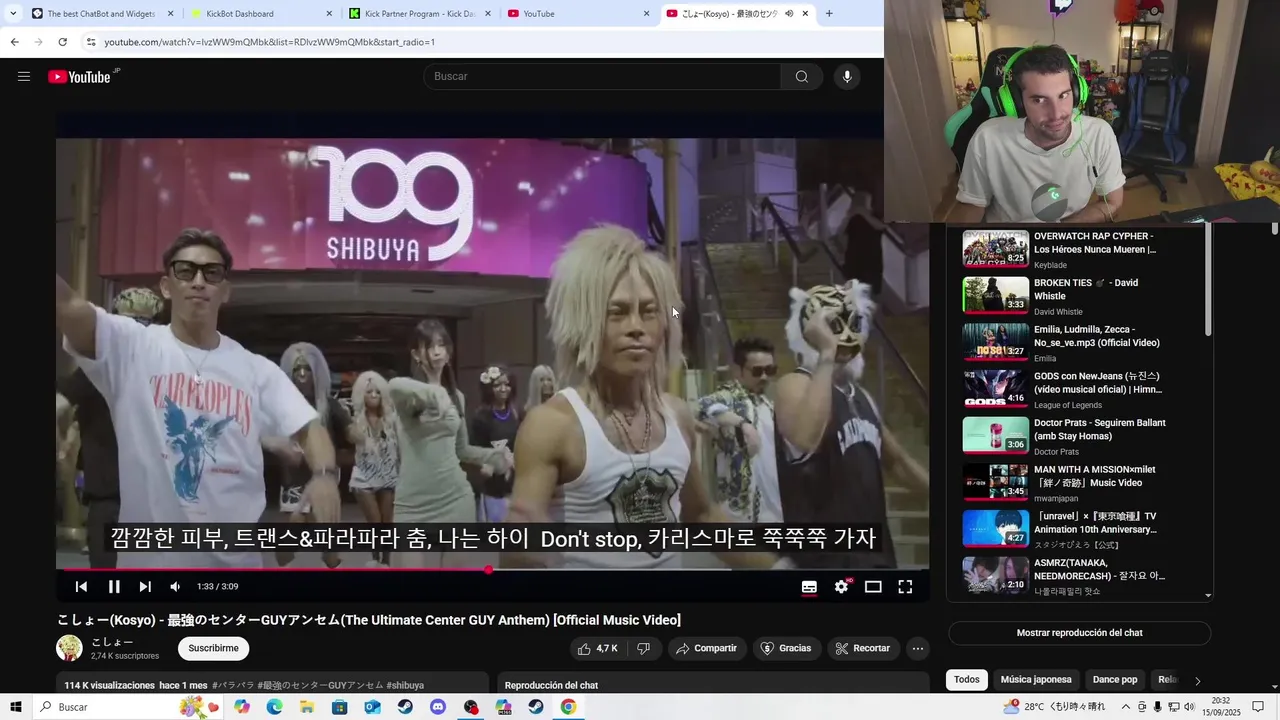
Task: Switch to the YouTube browser tab
Action: [579, 14]
